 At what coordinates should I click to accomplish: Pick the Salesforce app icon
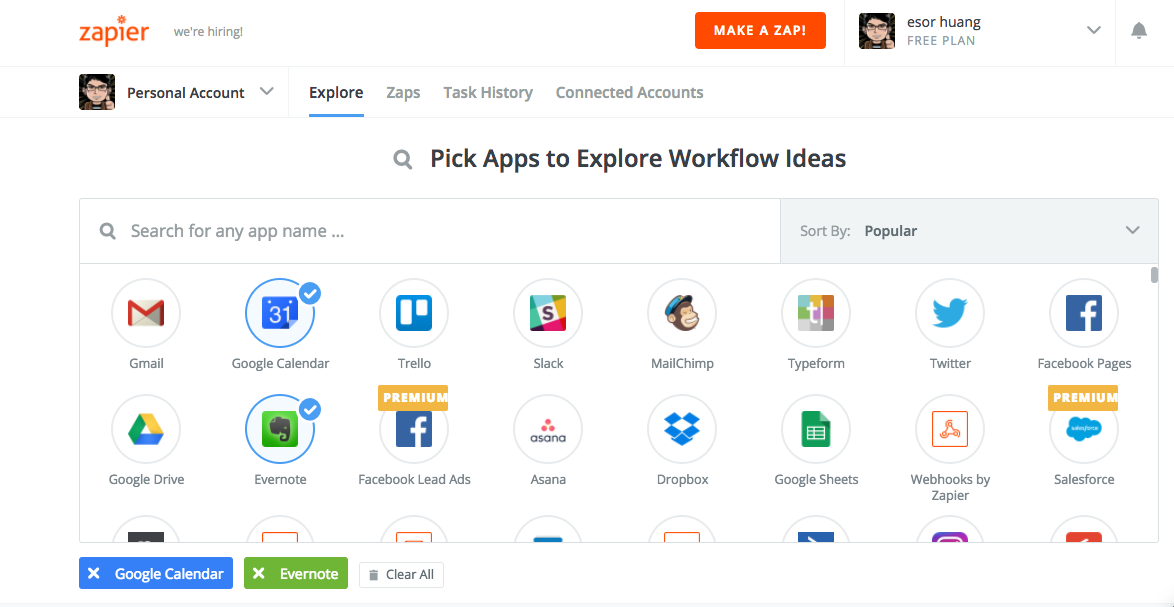pos(1084,429)
